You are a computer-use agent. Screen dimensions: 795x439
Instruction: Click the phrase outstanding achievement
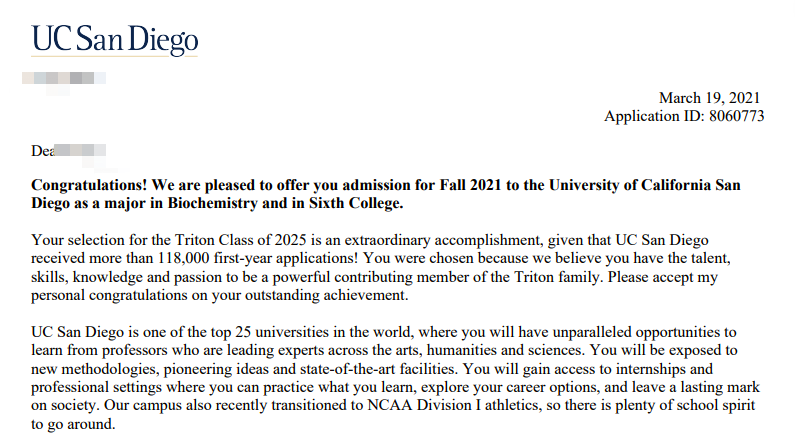[327, 295]
